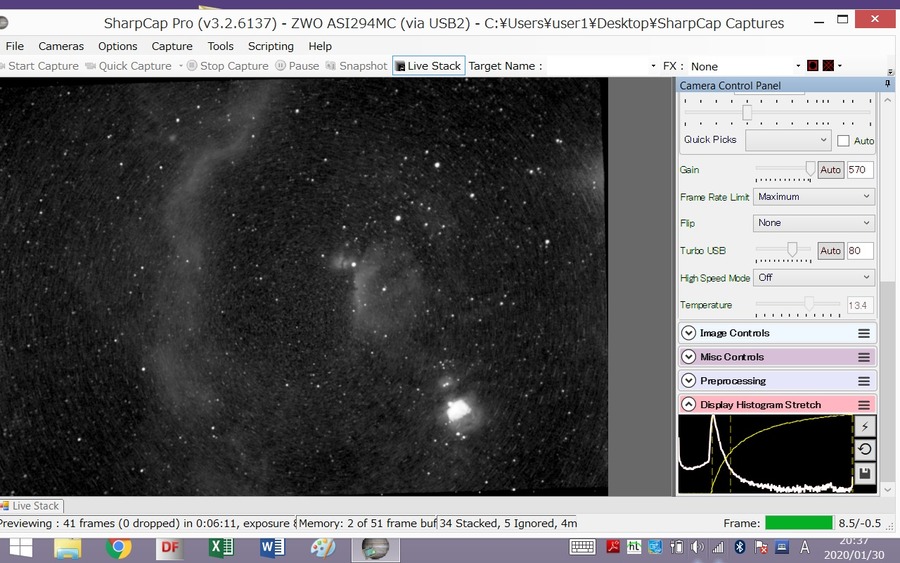Expand the Image Controls section
900x563 pixels.
click(688, 333)
